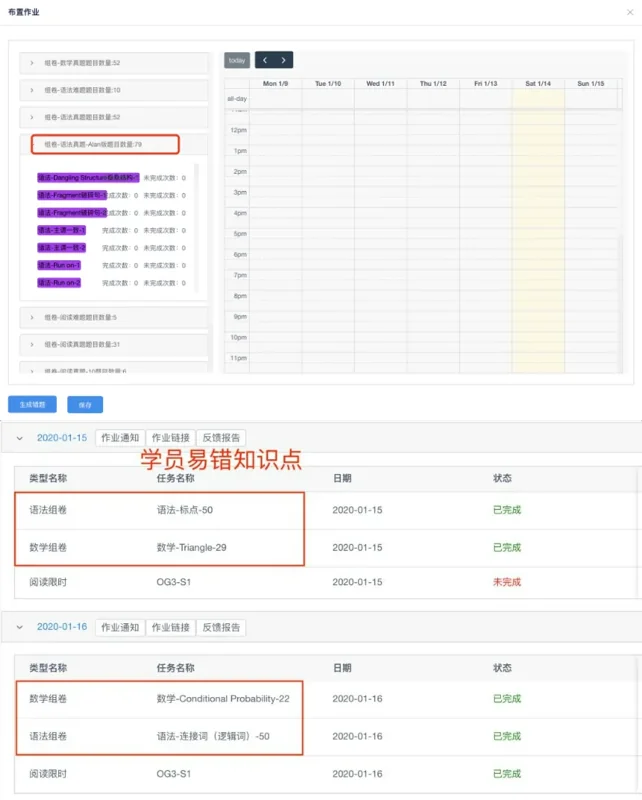Image resolution: width=642 pixels, height=800 pixels.
Task: Open the 2020-01-16 date link
Action: (62, 627)
